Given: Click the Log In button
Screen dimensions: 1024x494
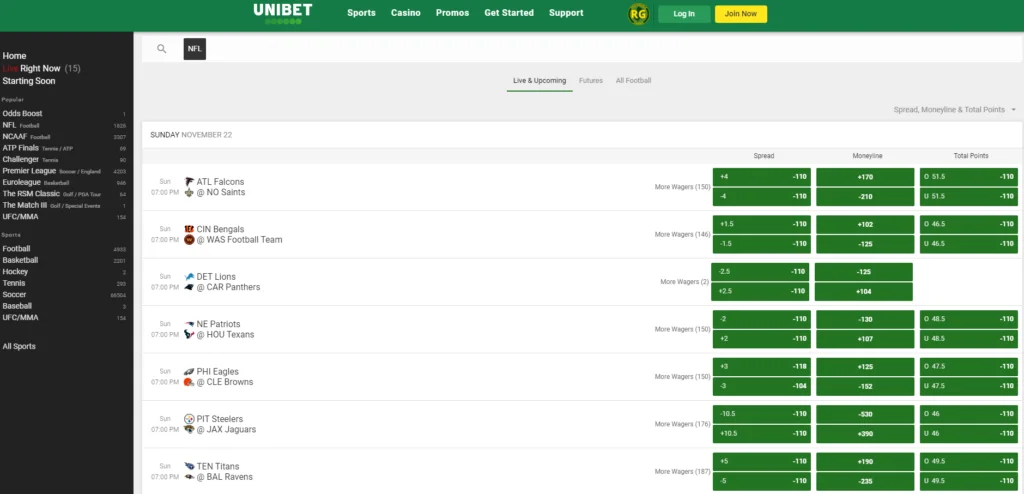Looking at the screenshot, I should click(x=684, y=14).
